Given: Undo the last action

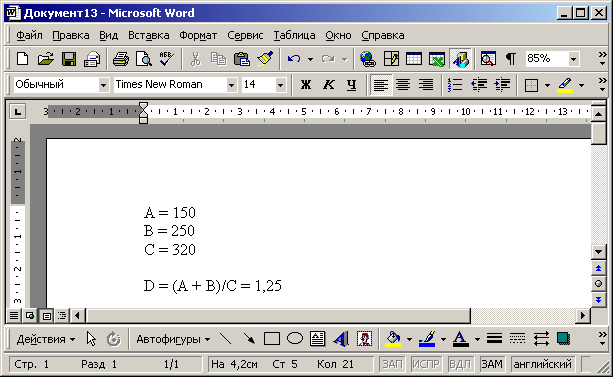Looking at the screenshot, I should pyautogui.click(x=294, y=59).
